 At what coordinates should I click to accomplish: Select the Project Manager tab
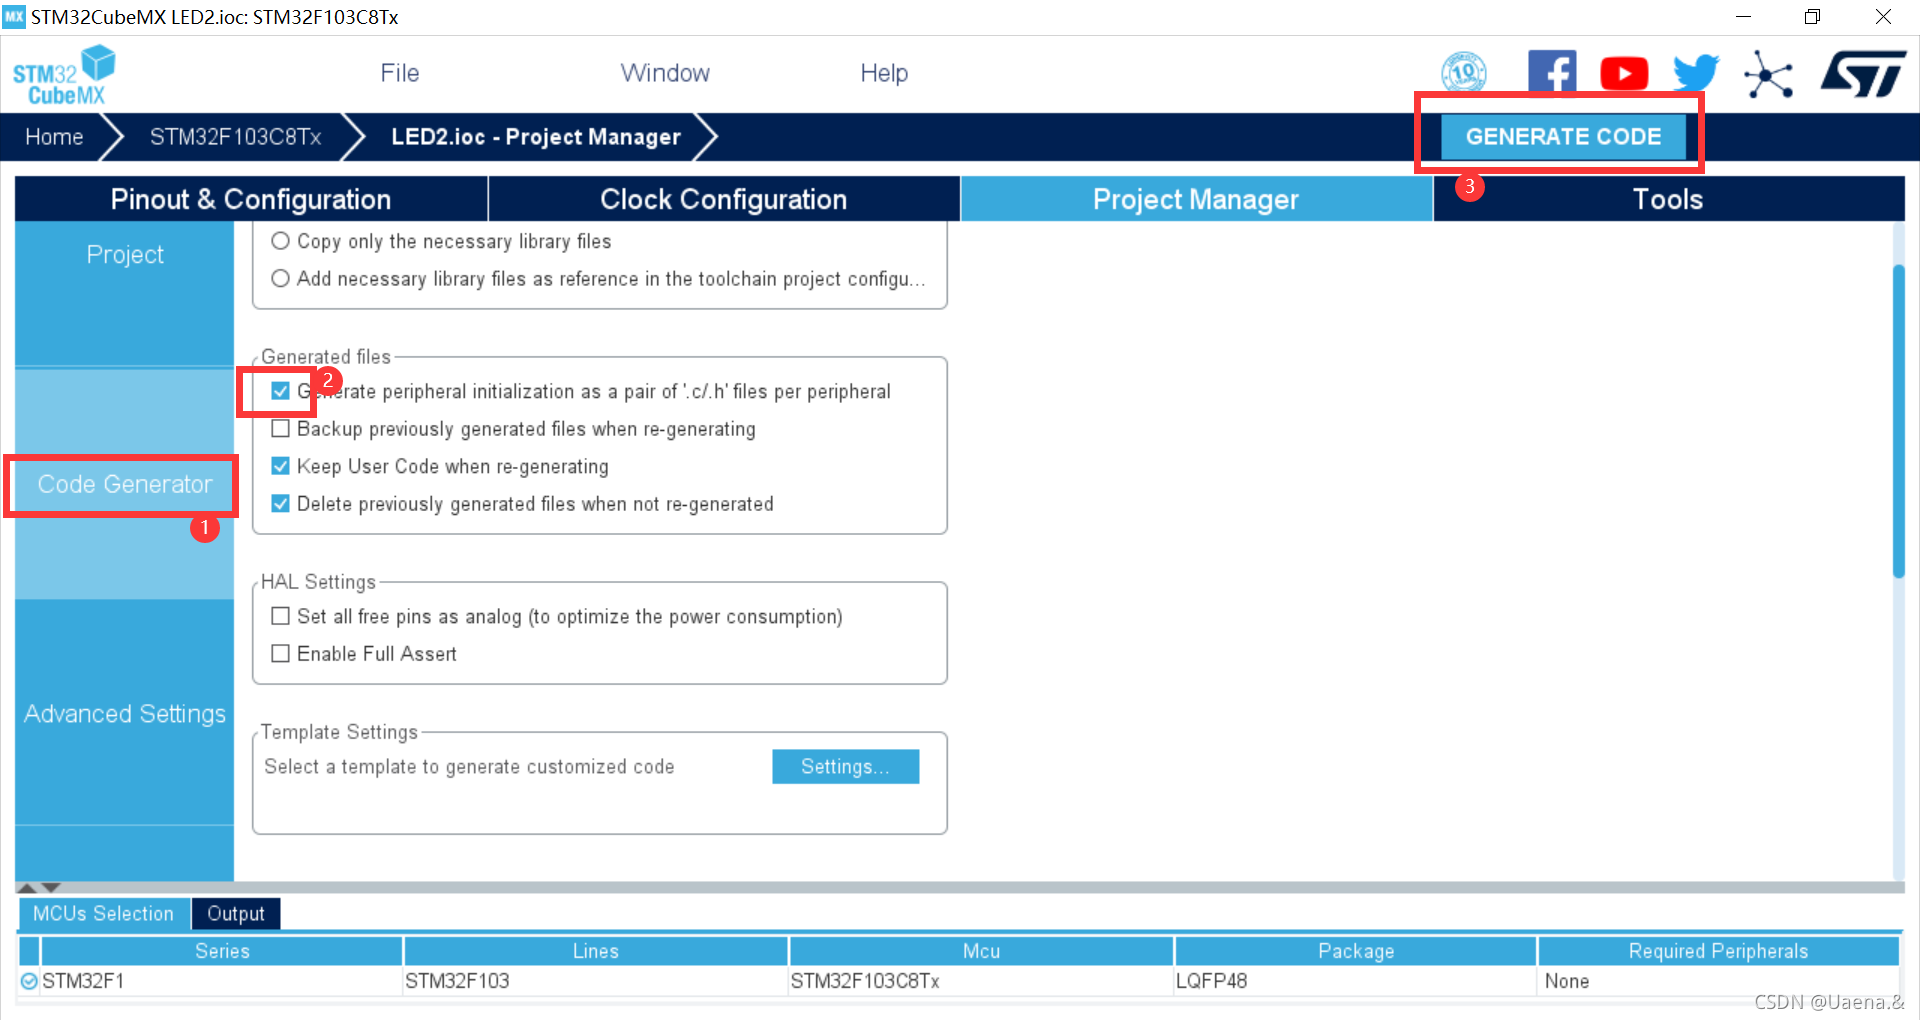(1196, 199)
